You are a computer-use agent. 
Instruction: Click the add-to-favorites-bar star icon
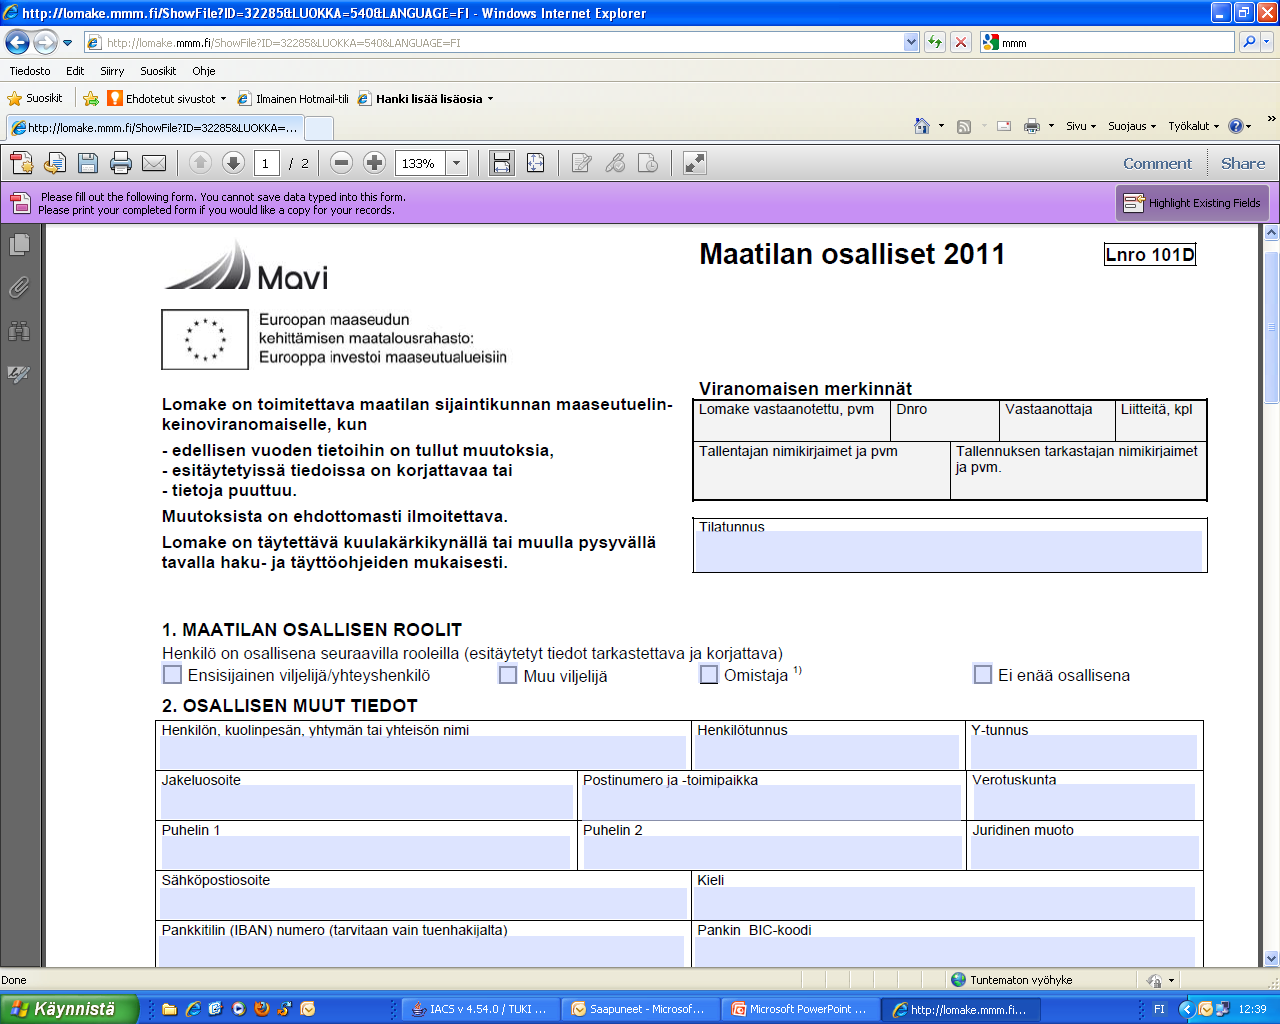[x=90, y=98]
